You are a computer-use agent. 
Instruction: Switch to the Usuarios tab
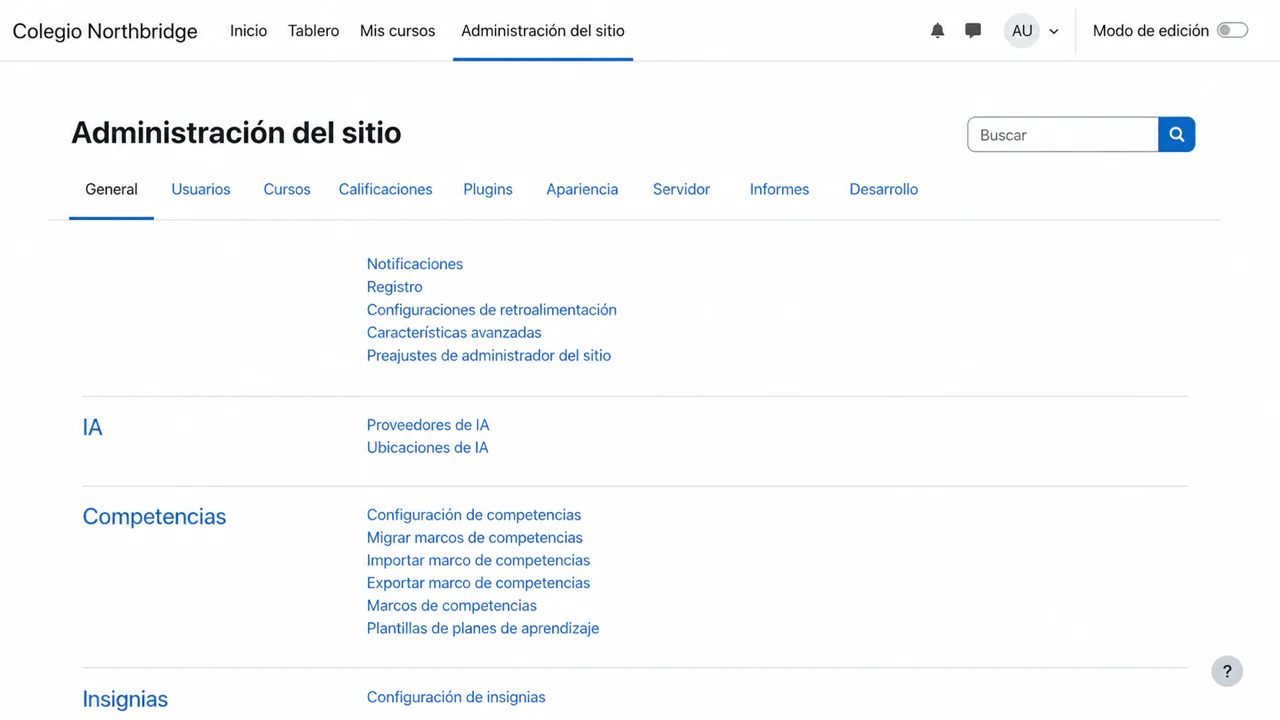(201, 189)
